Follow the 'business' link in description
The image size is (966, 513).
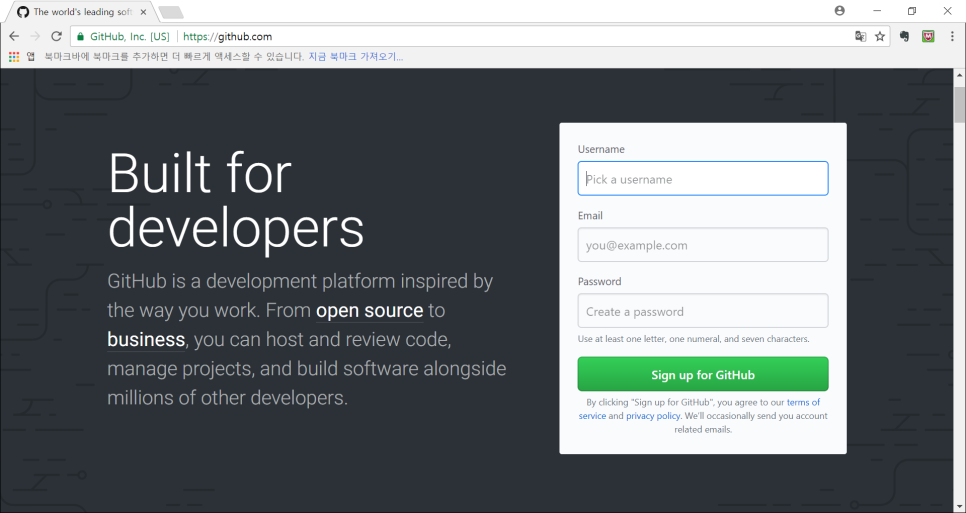pos(146,339)
